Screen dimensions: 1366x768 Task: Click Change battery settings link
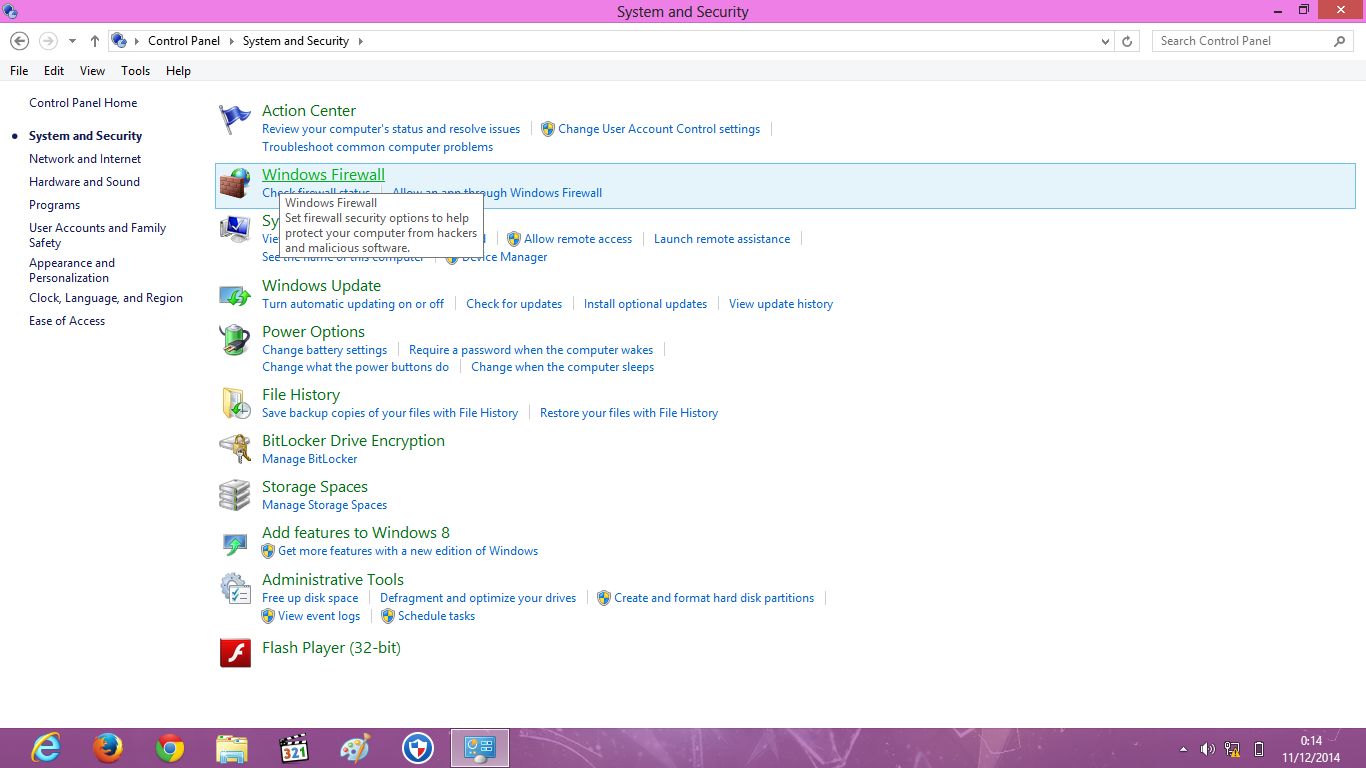(324, 350)
